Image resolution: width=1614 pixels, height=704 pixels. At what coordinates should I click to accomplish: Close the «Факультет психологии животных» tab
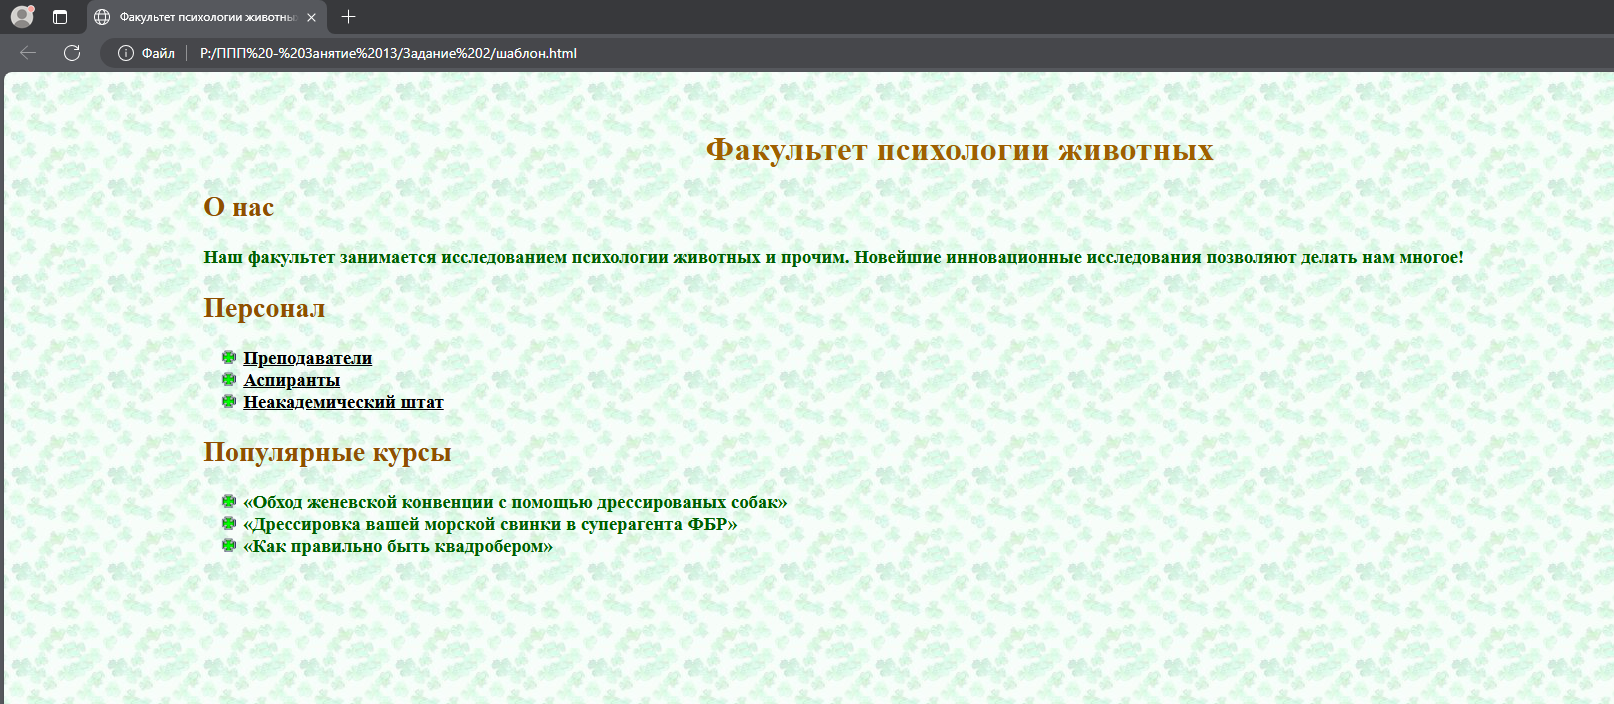[312, 17]
